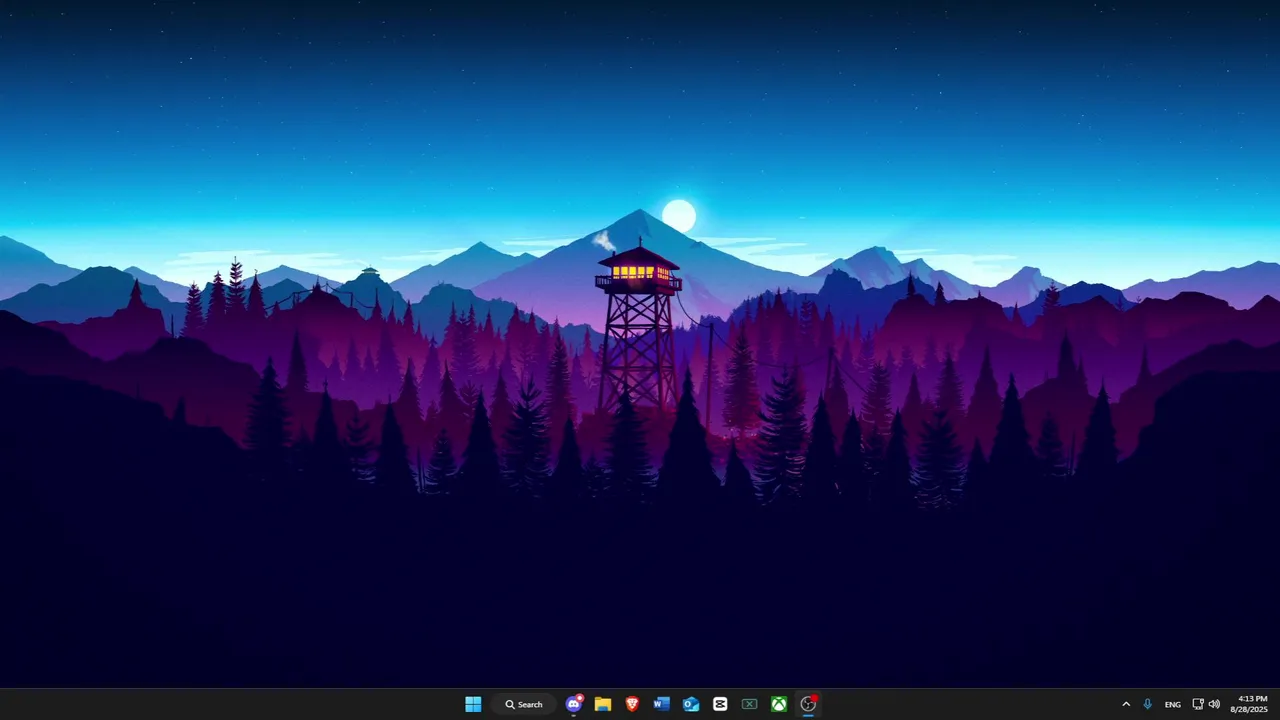Open the running app with red badge
The width and height of the screenshot is (1280, 720).
pyautogui.click(x=808, y=704)
